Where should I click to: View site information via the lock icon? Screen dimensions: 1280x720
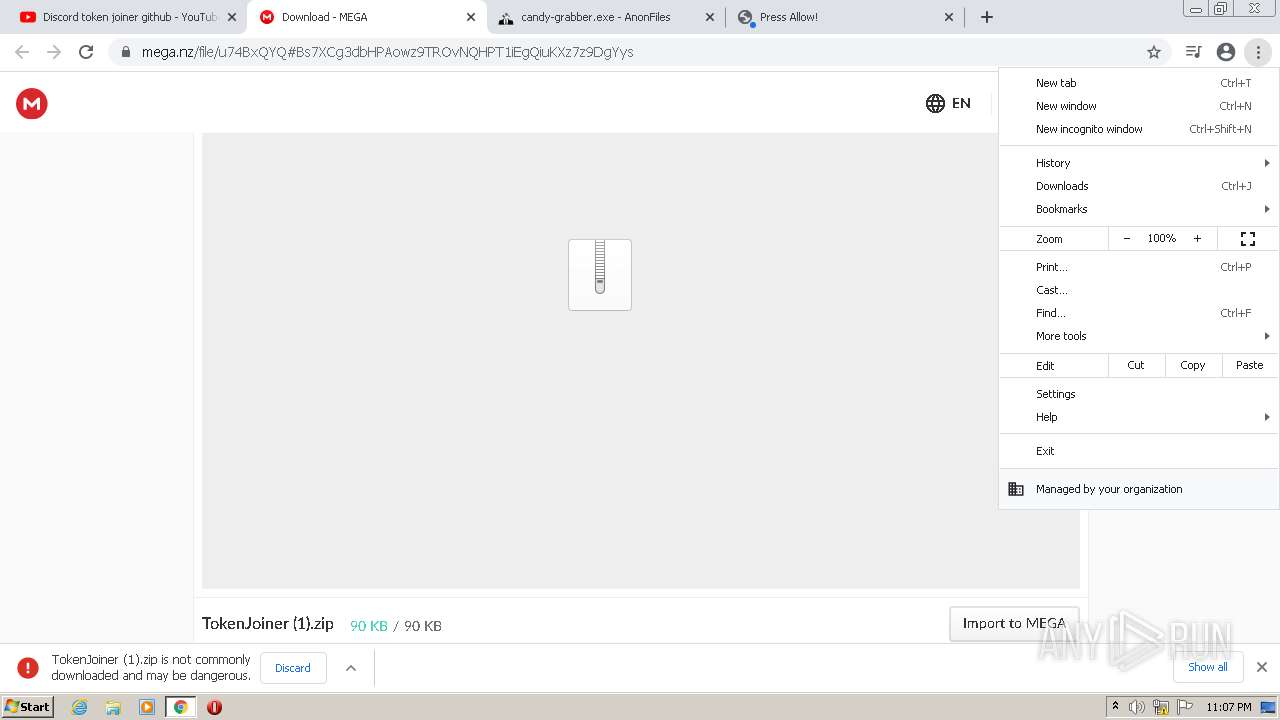125,52
